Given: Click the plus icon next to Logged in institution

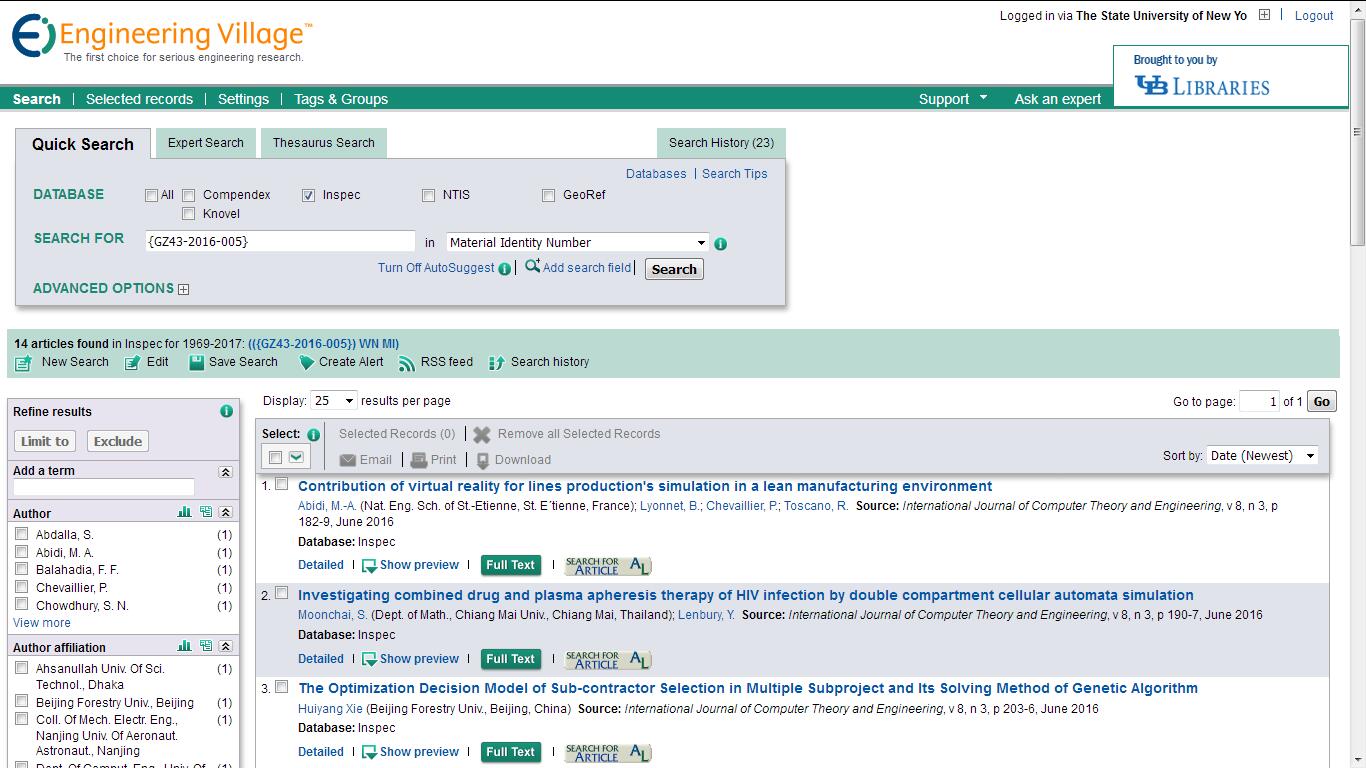Looking at the screenshot, I should (1264, 15).
